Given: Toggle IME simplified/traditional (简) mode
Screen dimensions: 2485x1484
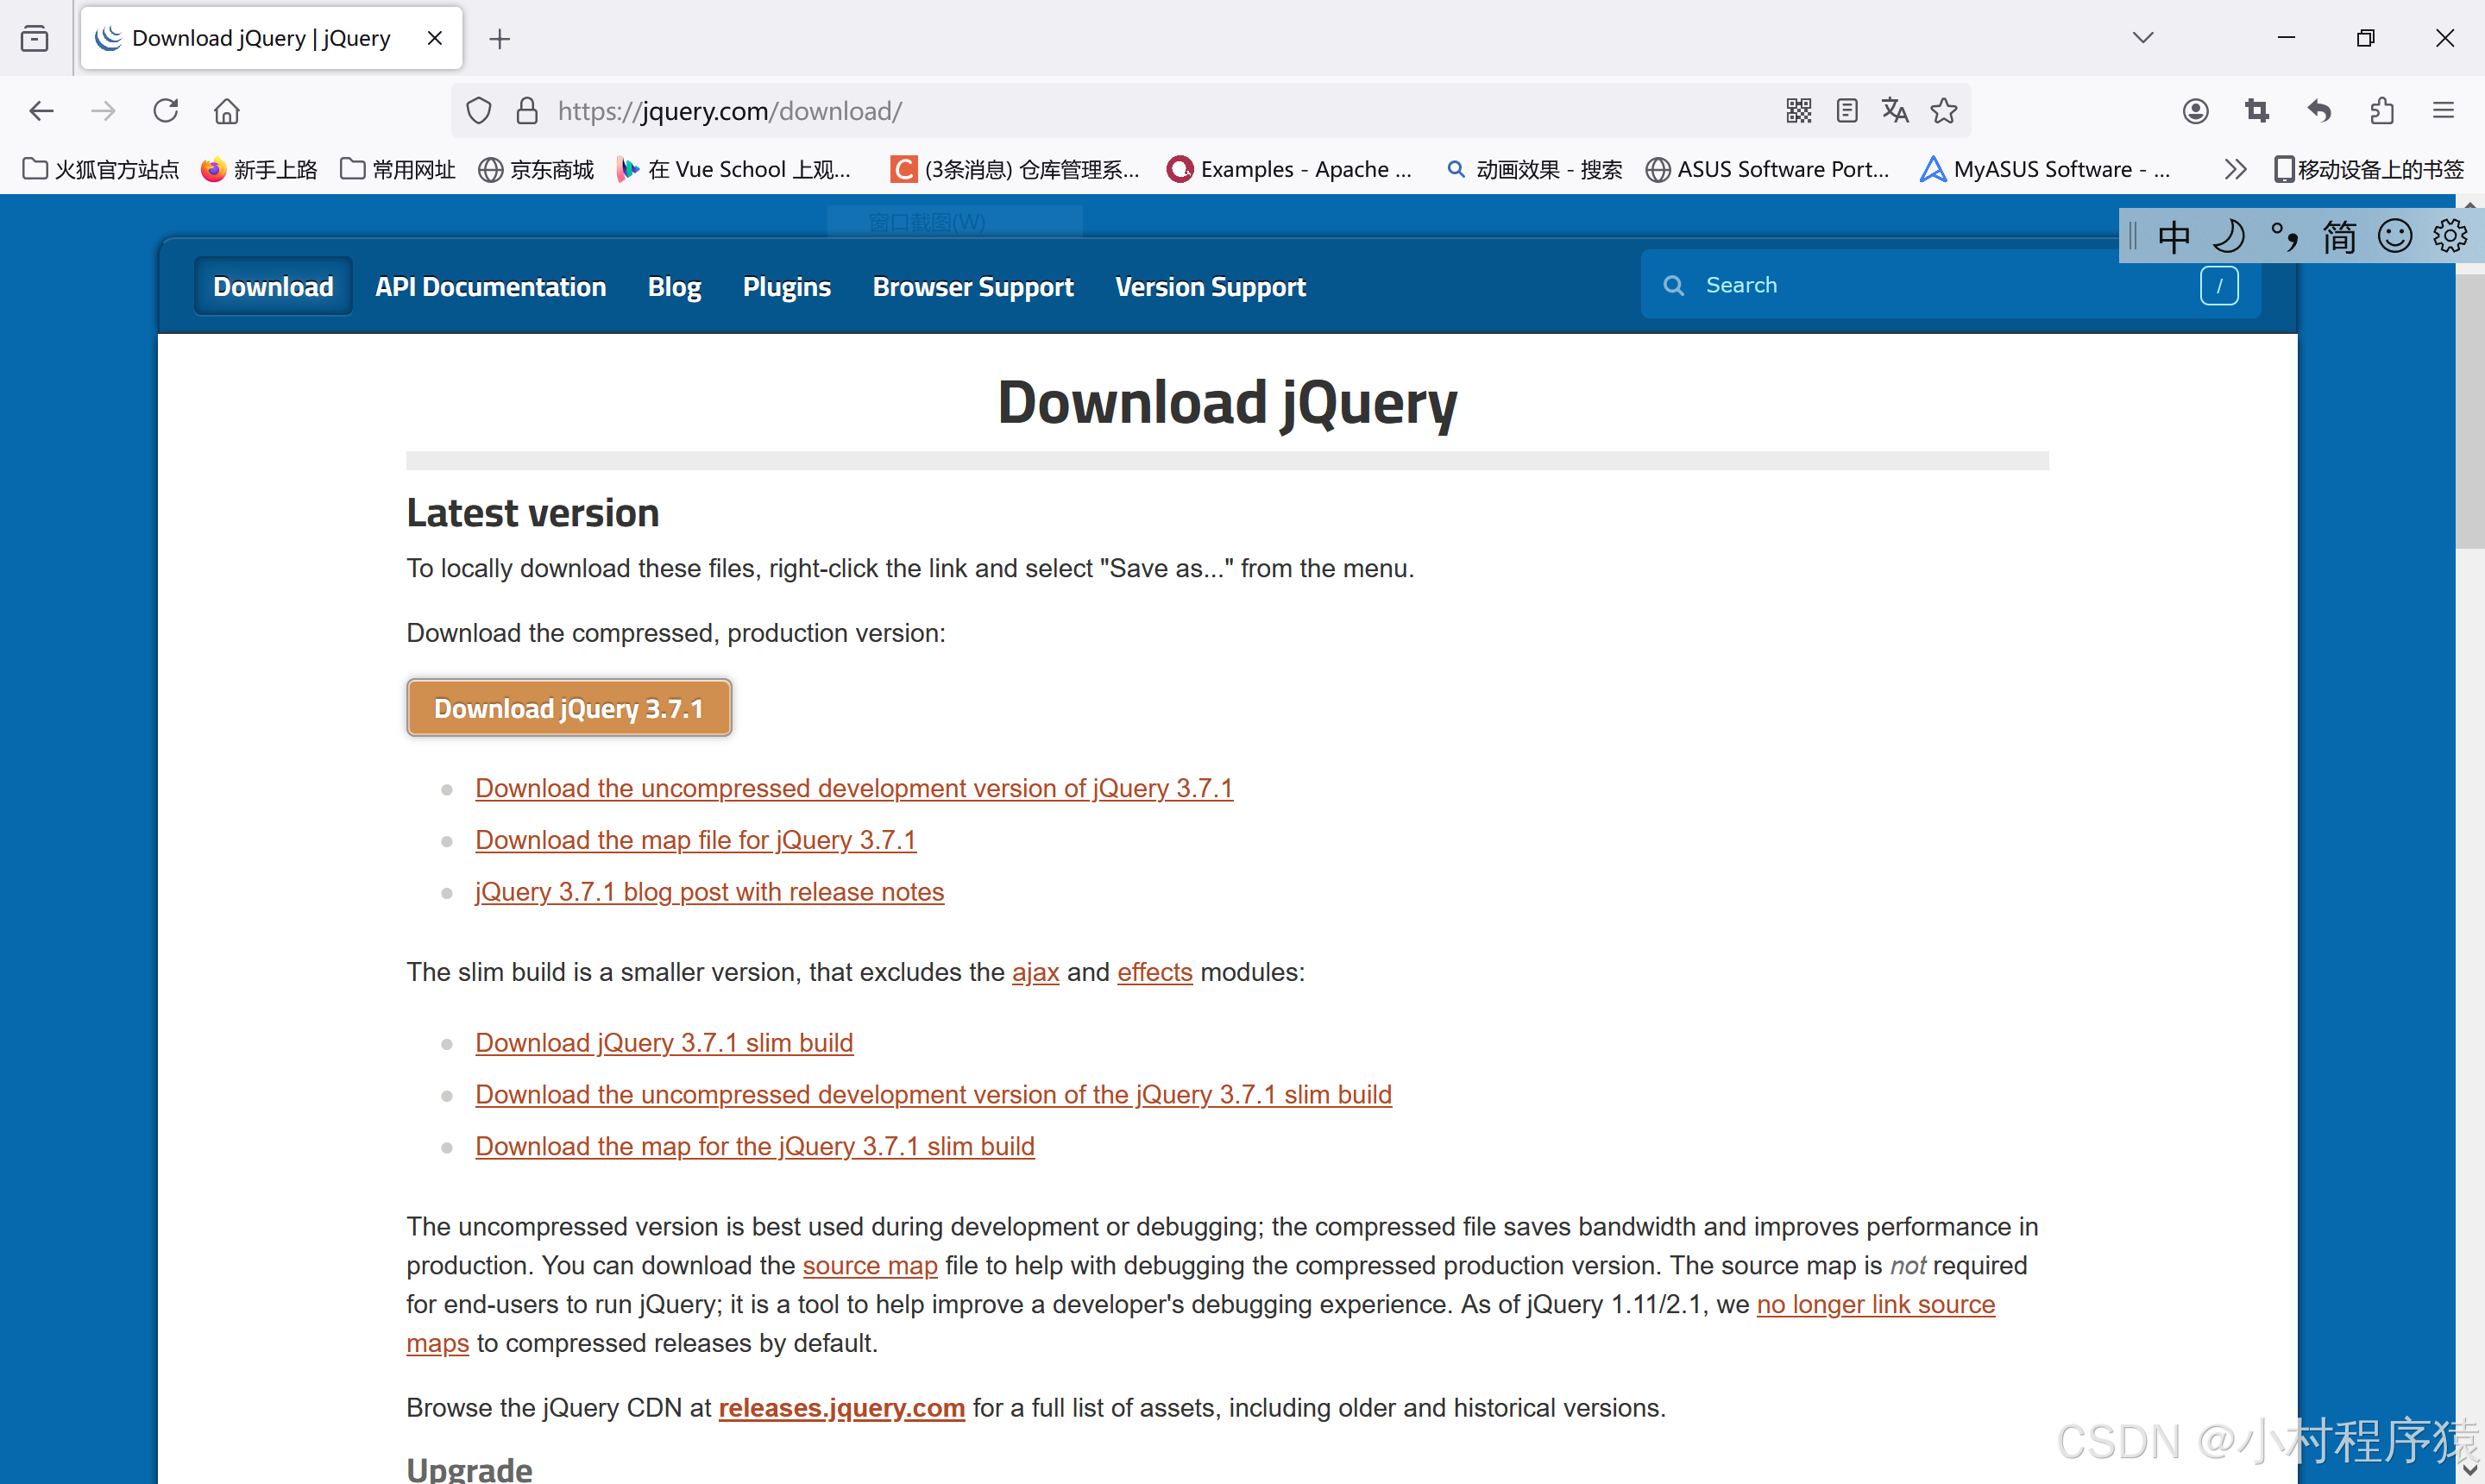Looking at the screenshot, I should 2339,237.
